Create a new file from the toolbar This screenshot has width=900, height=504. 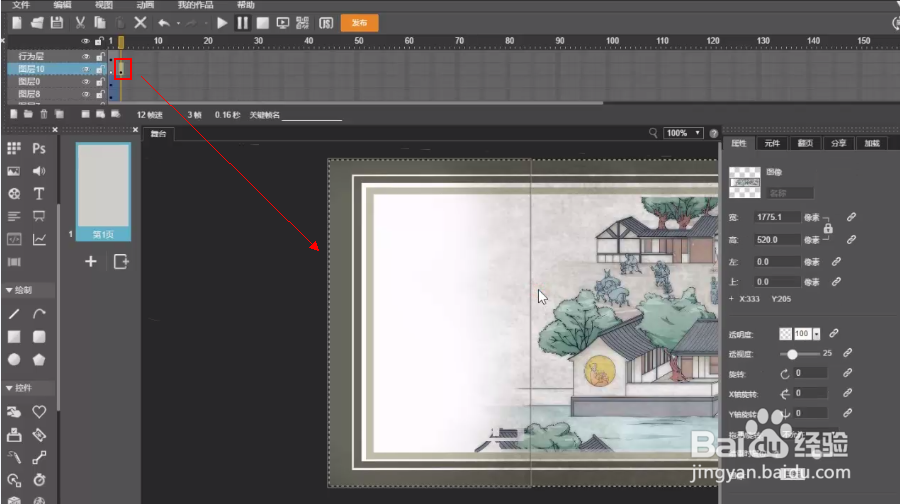coord(17,23)
